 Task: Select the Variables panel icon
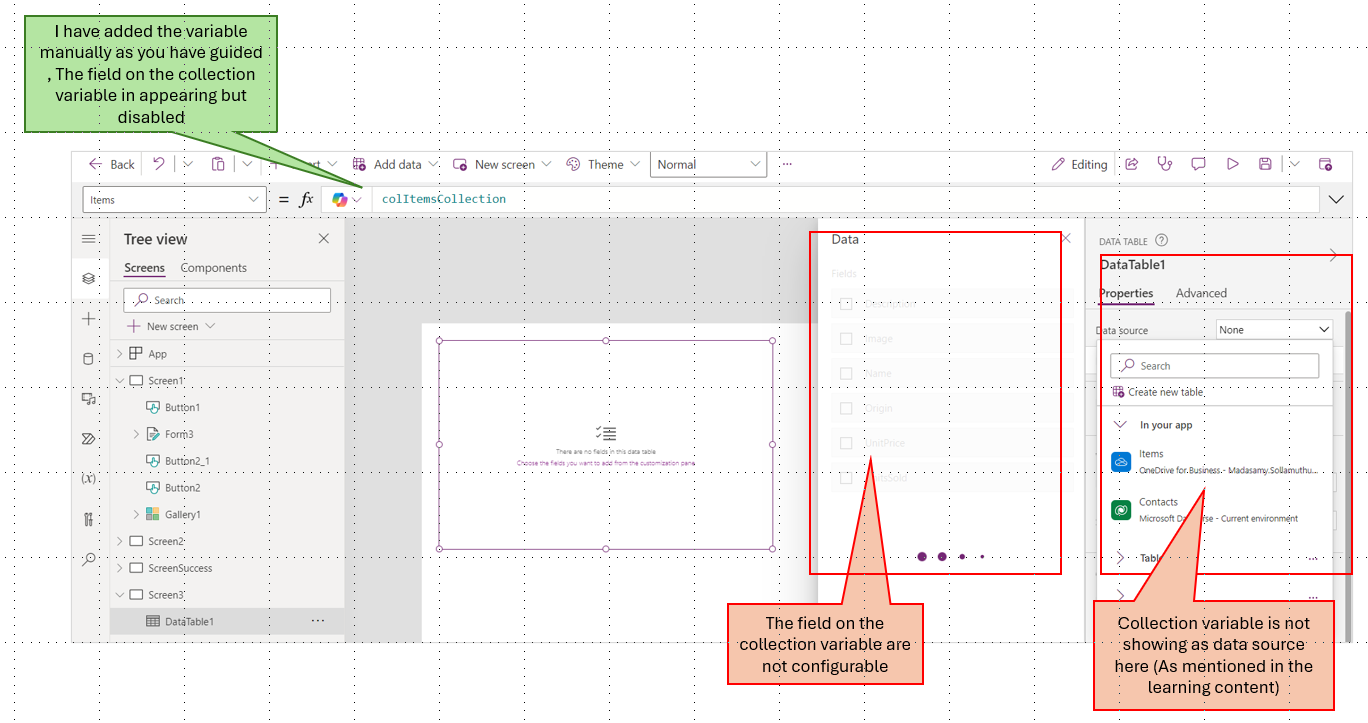pos(88,478)
